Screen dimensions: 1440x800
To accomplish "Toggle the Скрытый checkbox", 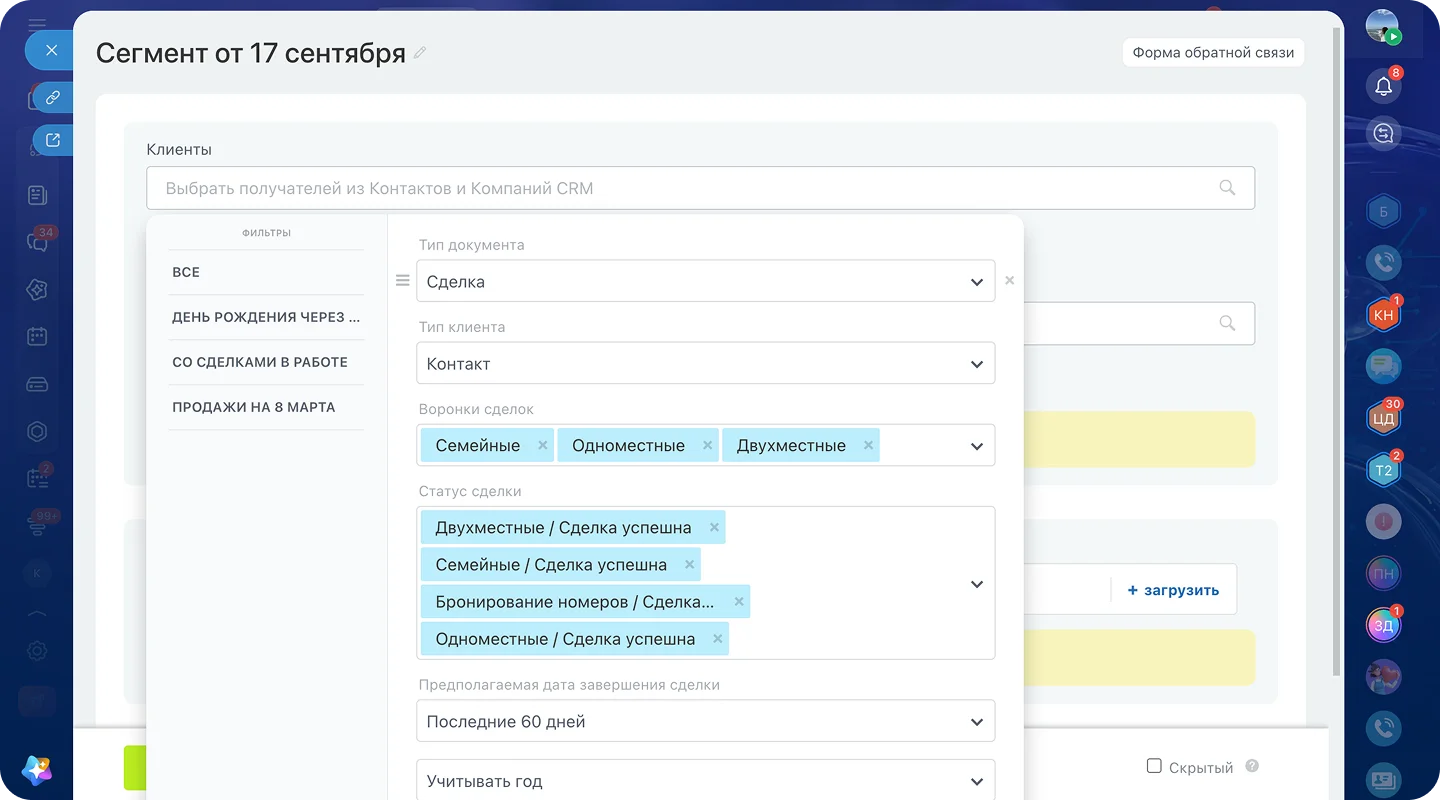I will coord(1154,766).
